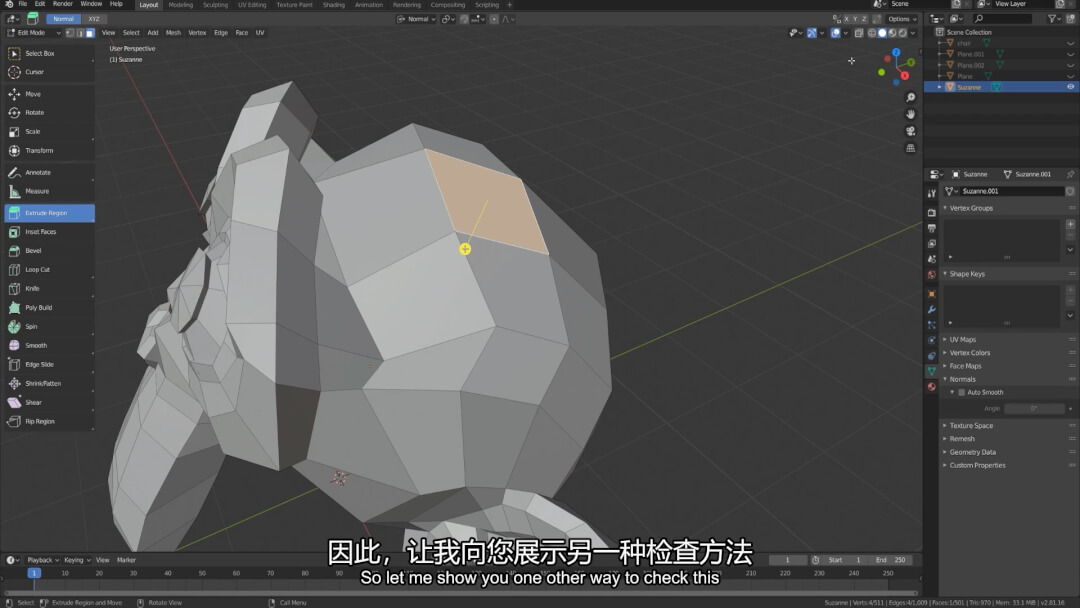The width and height of the screenshot is (1080, 608).
Task: Choose the Annotate tool
Action: click(x=49, y=172)
